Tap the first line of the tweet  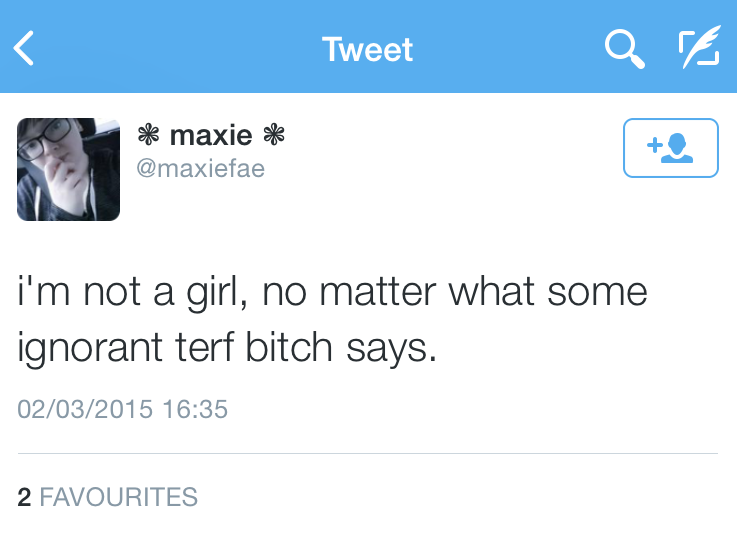coord(333,292)
